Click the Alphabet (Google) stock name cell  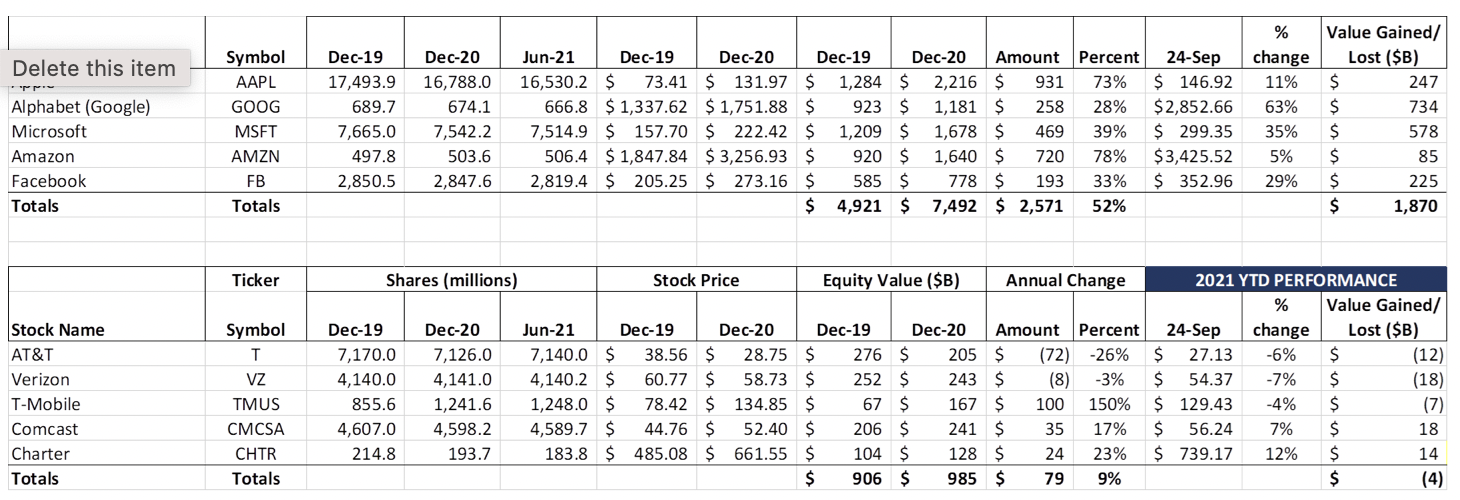point(81,107)
